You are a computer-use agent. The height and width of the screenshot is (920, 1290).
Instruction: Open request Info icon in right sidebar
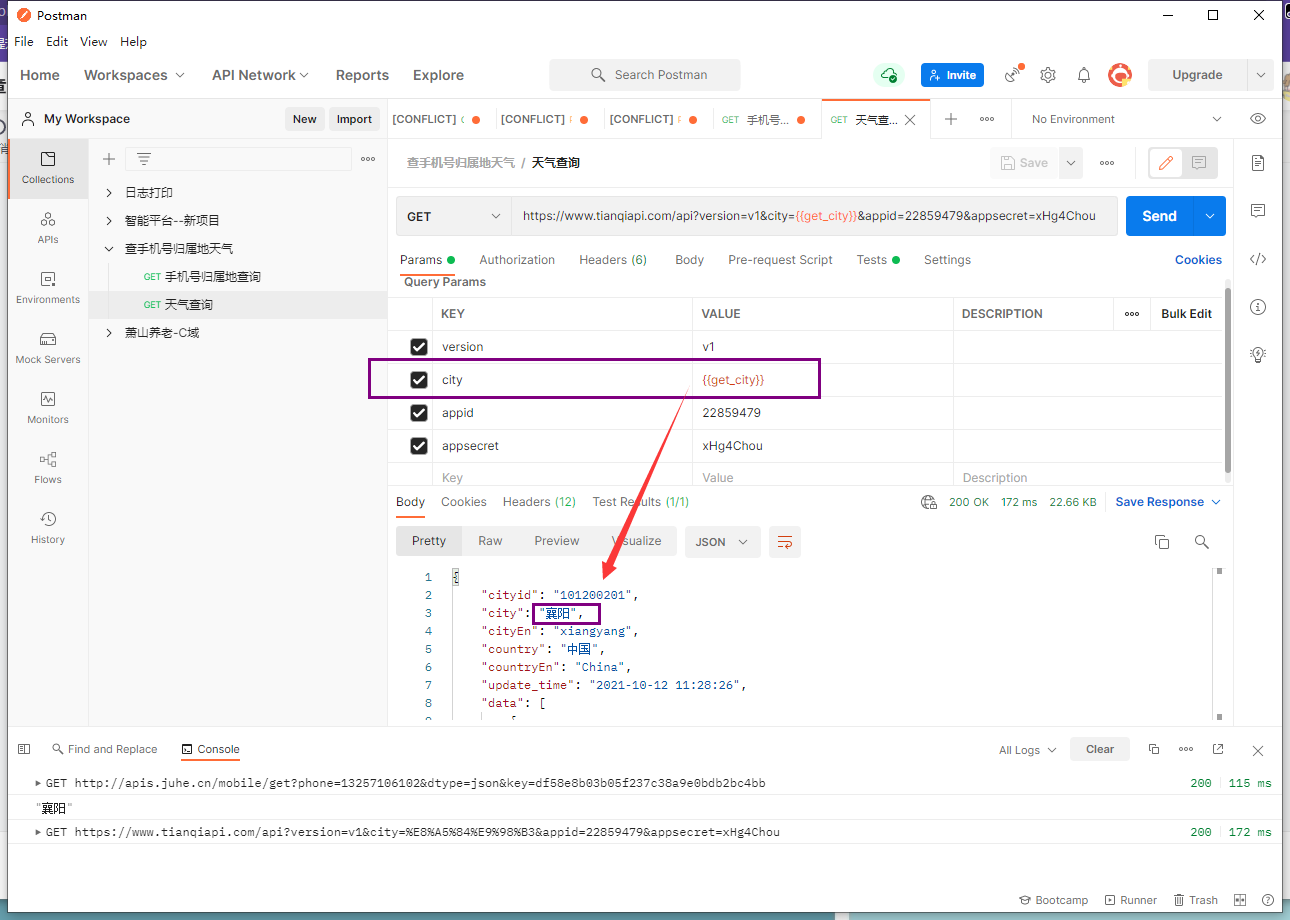click(x=1258, y=307)
